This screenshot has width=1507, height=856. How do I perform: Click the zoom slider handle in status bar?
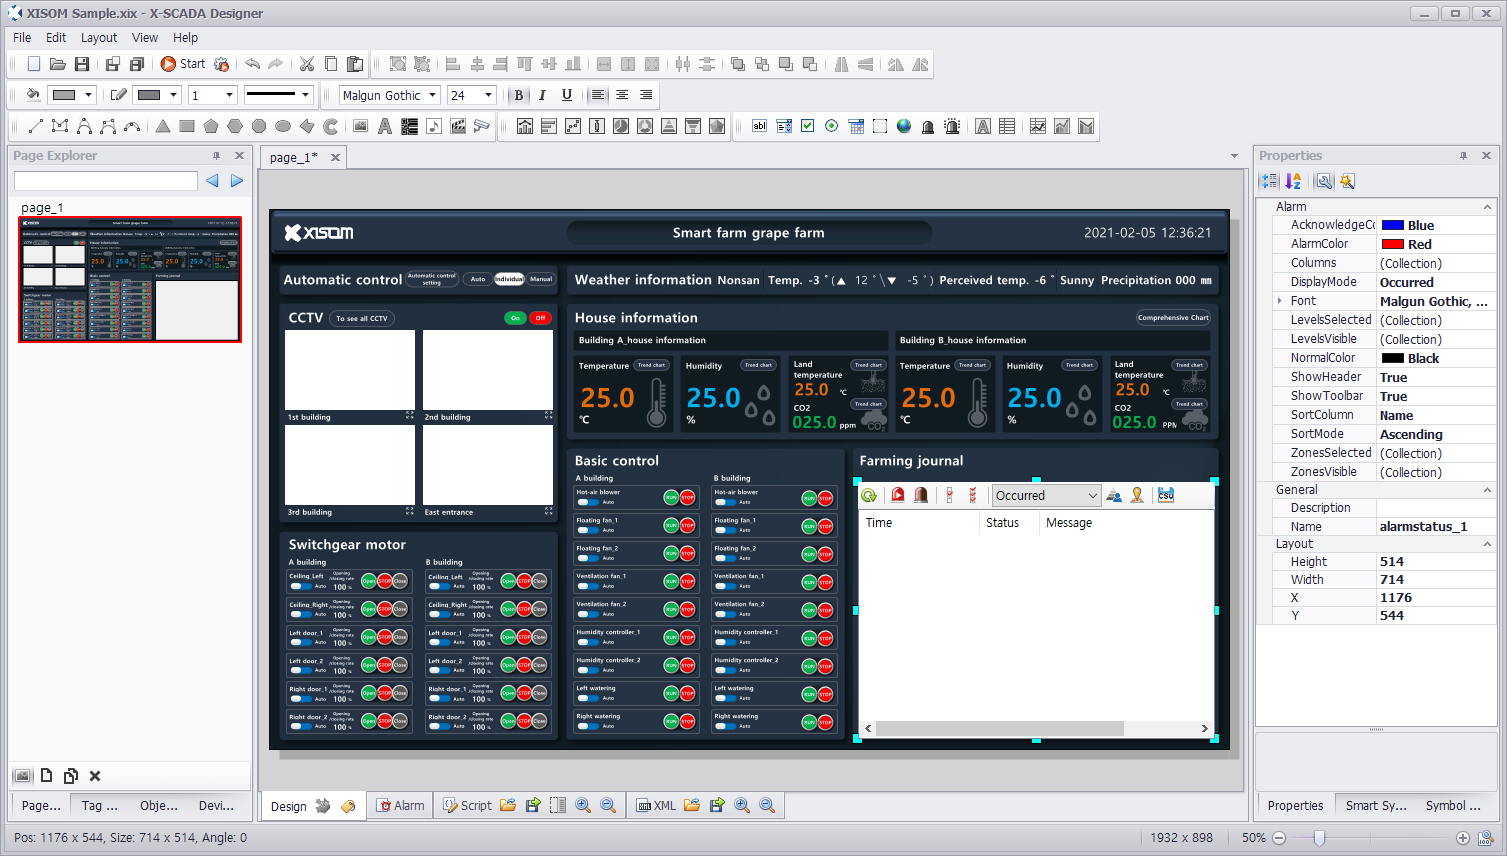coord(1319,838)
